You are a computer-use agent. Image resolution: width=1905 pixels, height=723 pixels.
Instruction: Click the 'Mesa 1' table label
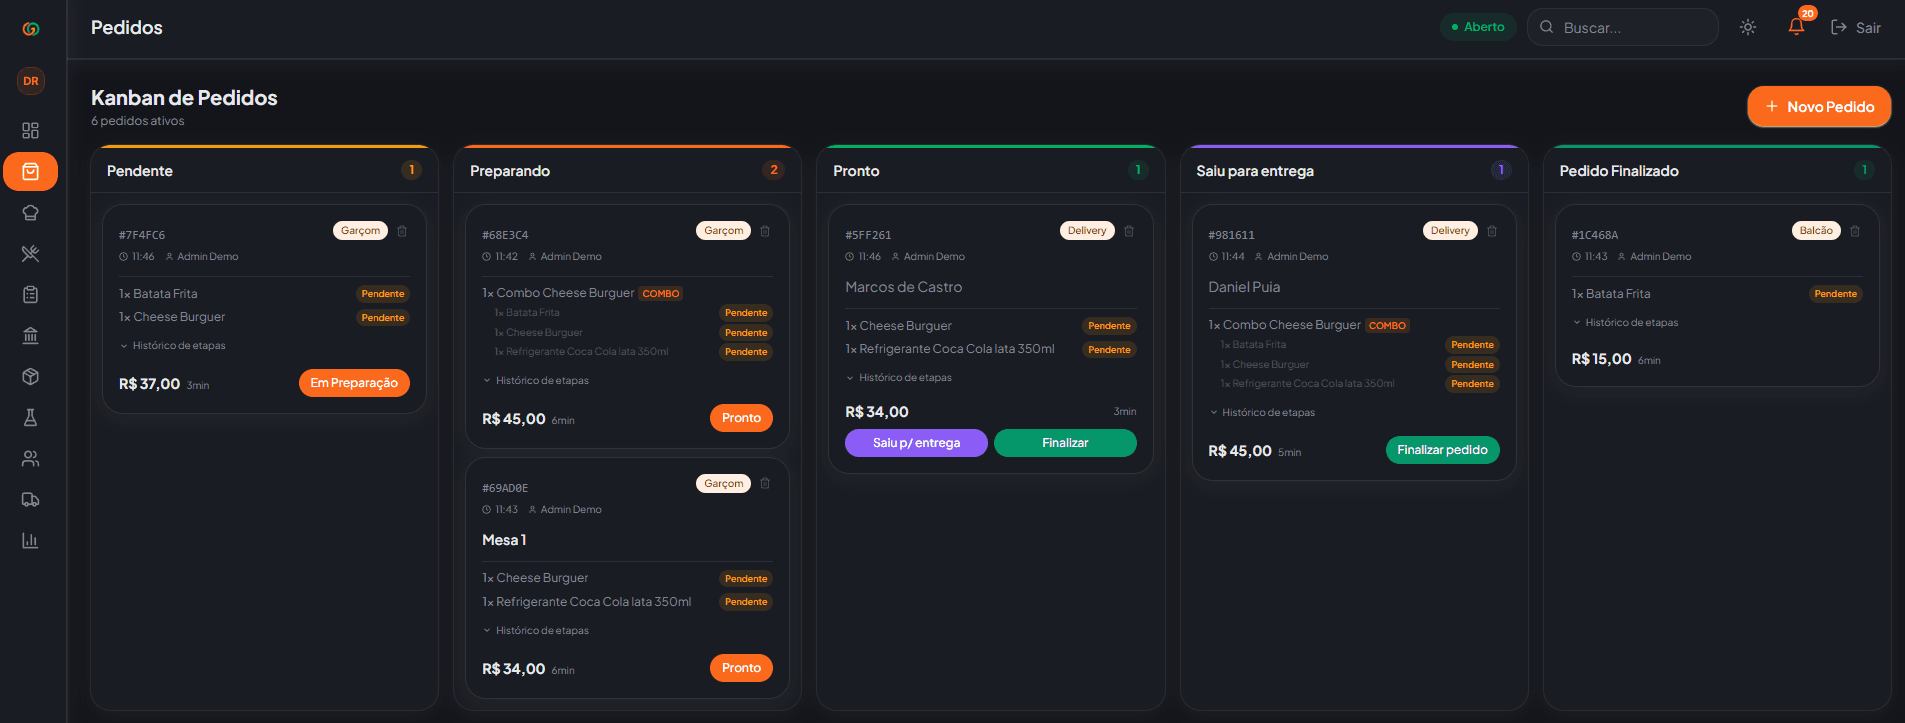coord(504,540)
